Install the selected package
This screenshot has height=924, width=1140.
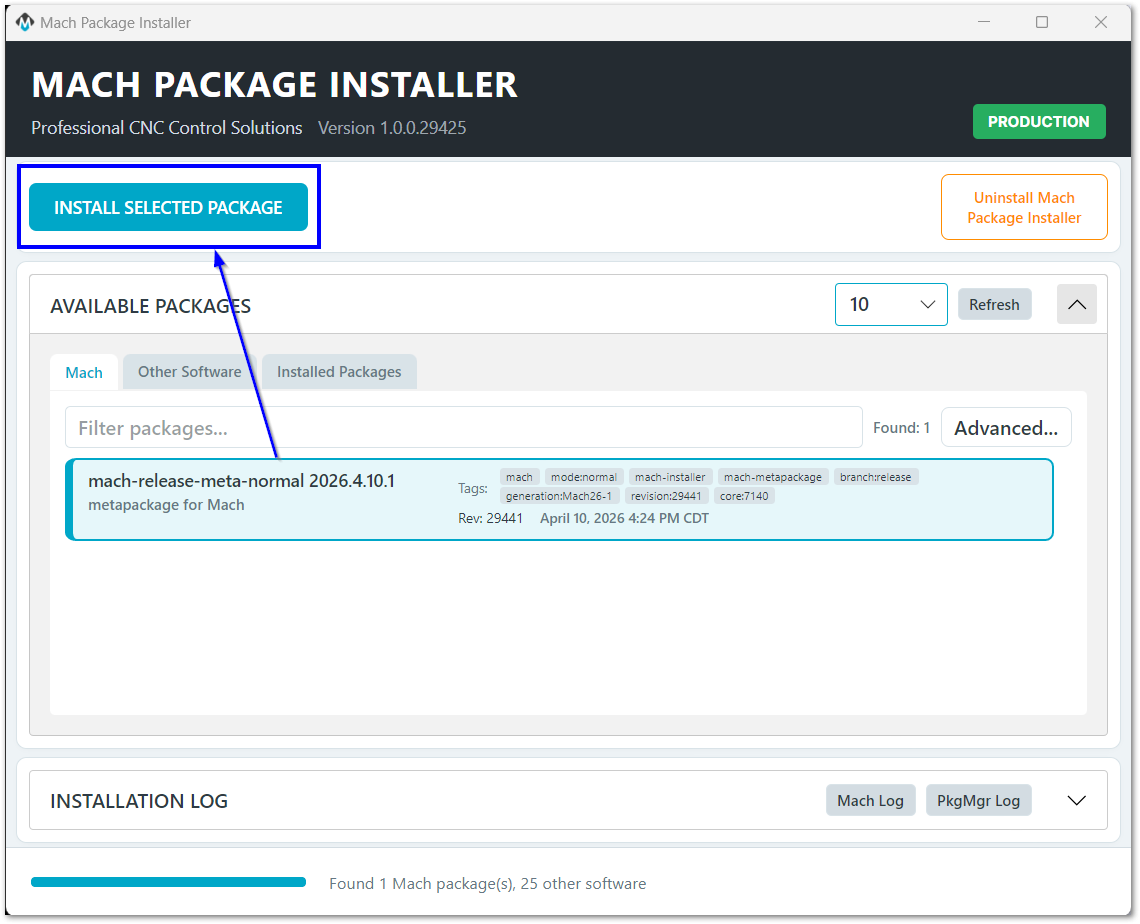pos(168,207)
